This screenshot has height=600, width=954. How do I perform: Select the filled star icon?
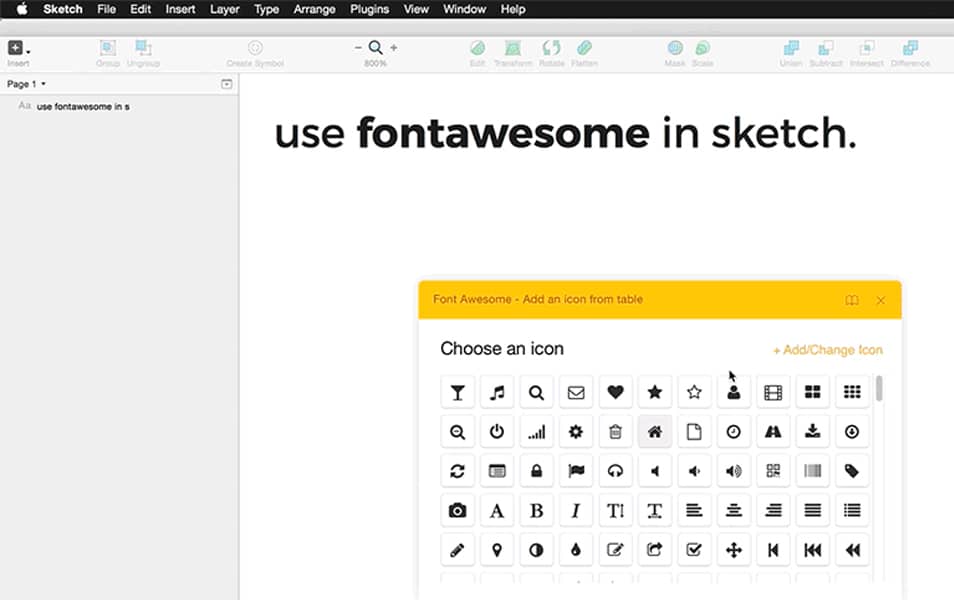click(654, 391)
